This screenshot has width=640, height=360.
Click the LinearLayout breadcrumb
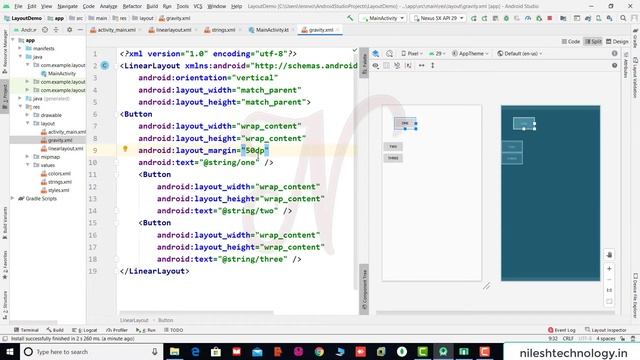tap(134, 320)
